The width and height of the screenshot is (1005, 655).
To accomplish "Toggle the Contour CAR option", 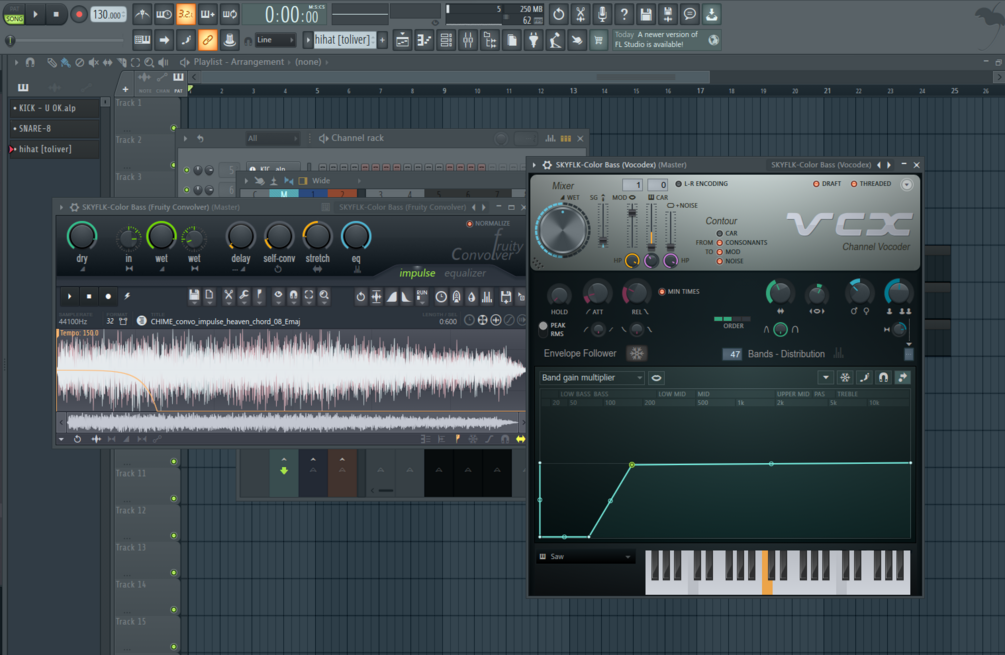I will 727,233.
